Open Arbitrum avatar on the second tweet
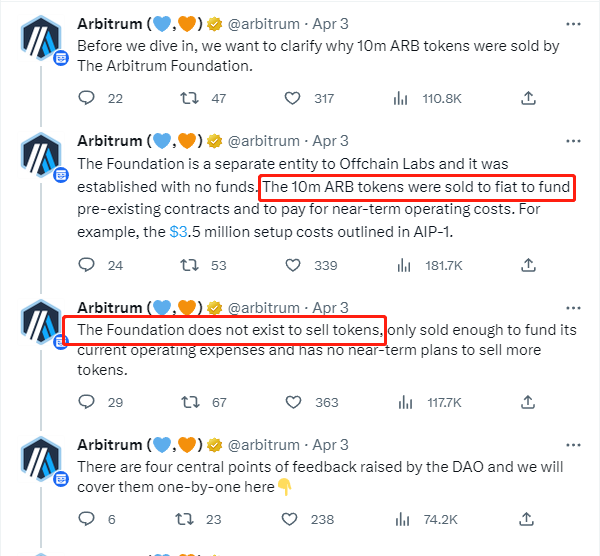 41,155
